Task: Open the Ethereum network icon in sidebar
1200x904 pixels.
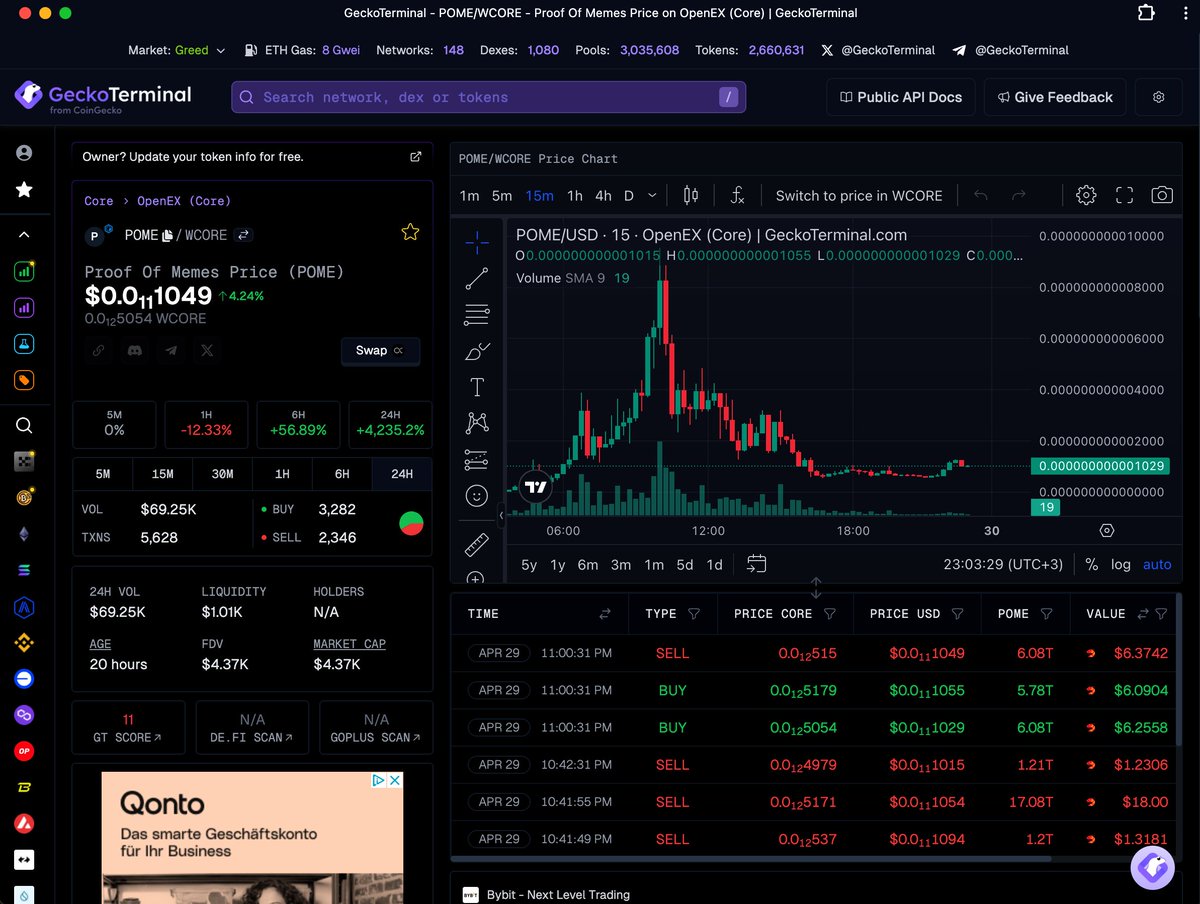Action: (24, 534)
